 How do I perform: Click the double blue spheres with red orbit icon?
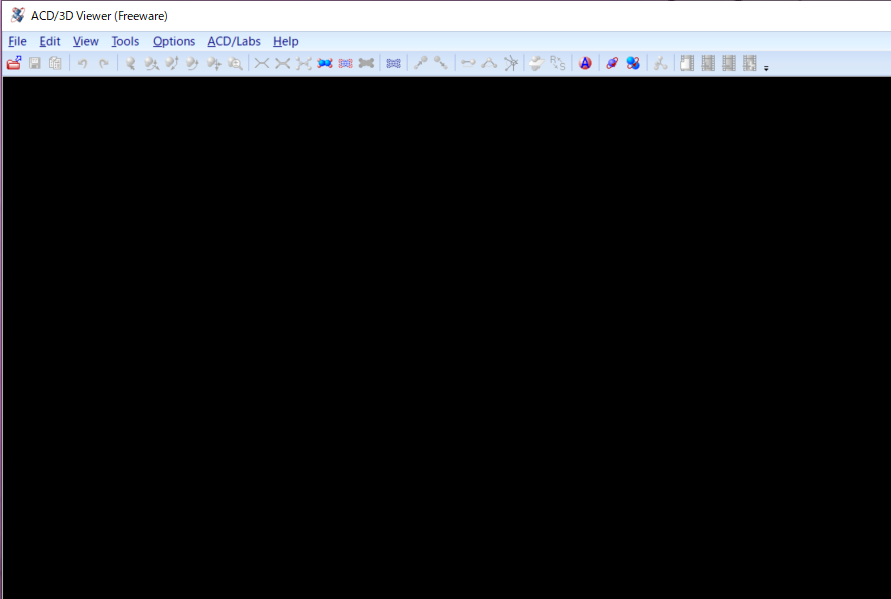633,63
